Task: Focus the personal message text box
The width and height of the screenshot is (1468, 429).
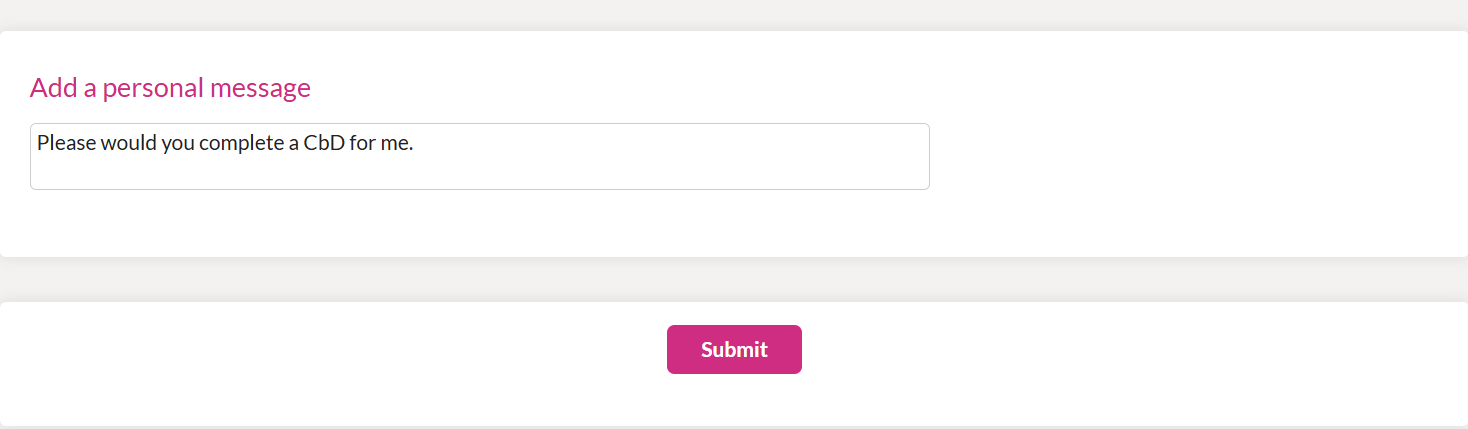Action: [480, 156]
